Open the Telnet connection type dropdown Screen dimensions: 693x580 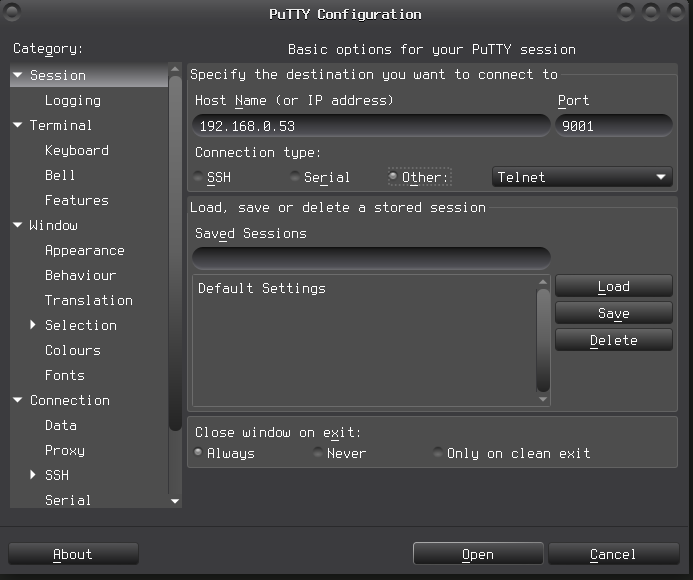point(582,177)
